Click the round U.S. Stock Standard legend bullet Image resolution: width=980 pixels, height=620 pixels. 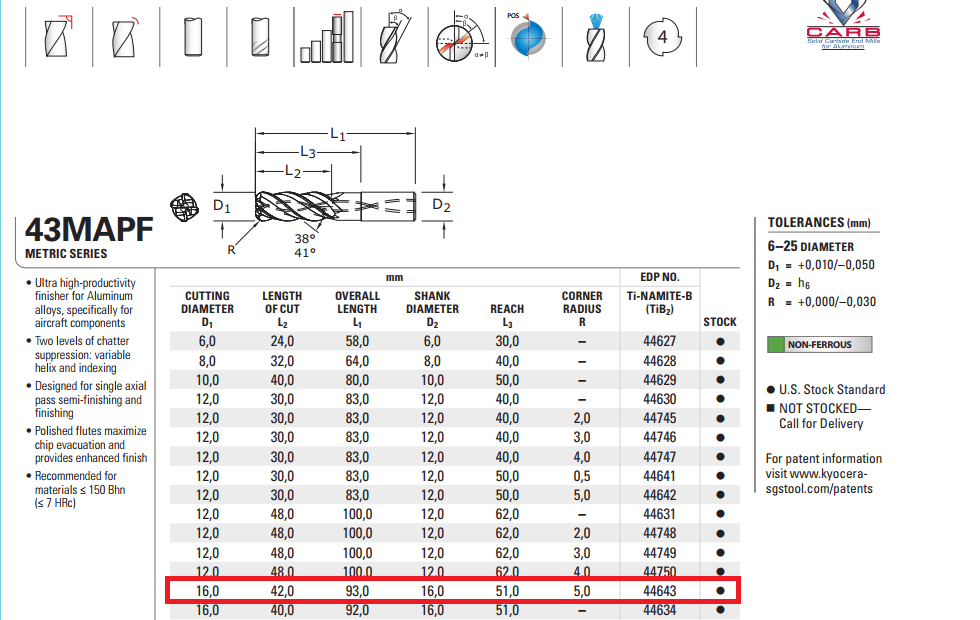point(771,390)
